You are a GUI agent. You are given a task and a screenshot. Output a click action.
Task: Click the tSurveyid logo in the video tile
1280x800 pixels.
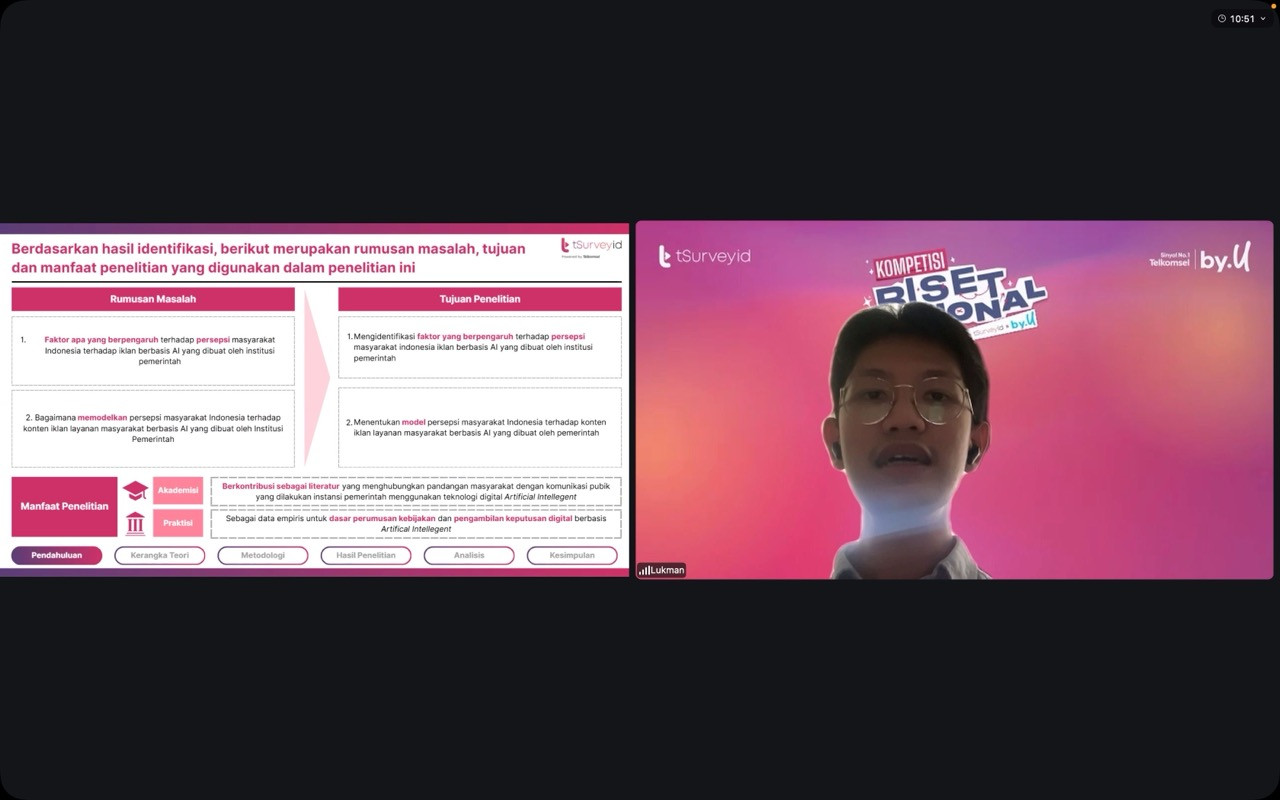click(704, 256)
